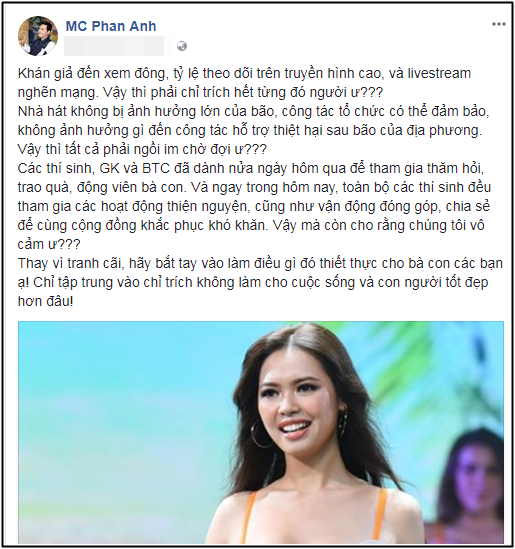Click the line starting 'Các thí sinh, GK và BTC'

[x=251, y=168]
